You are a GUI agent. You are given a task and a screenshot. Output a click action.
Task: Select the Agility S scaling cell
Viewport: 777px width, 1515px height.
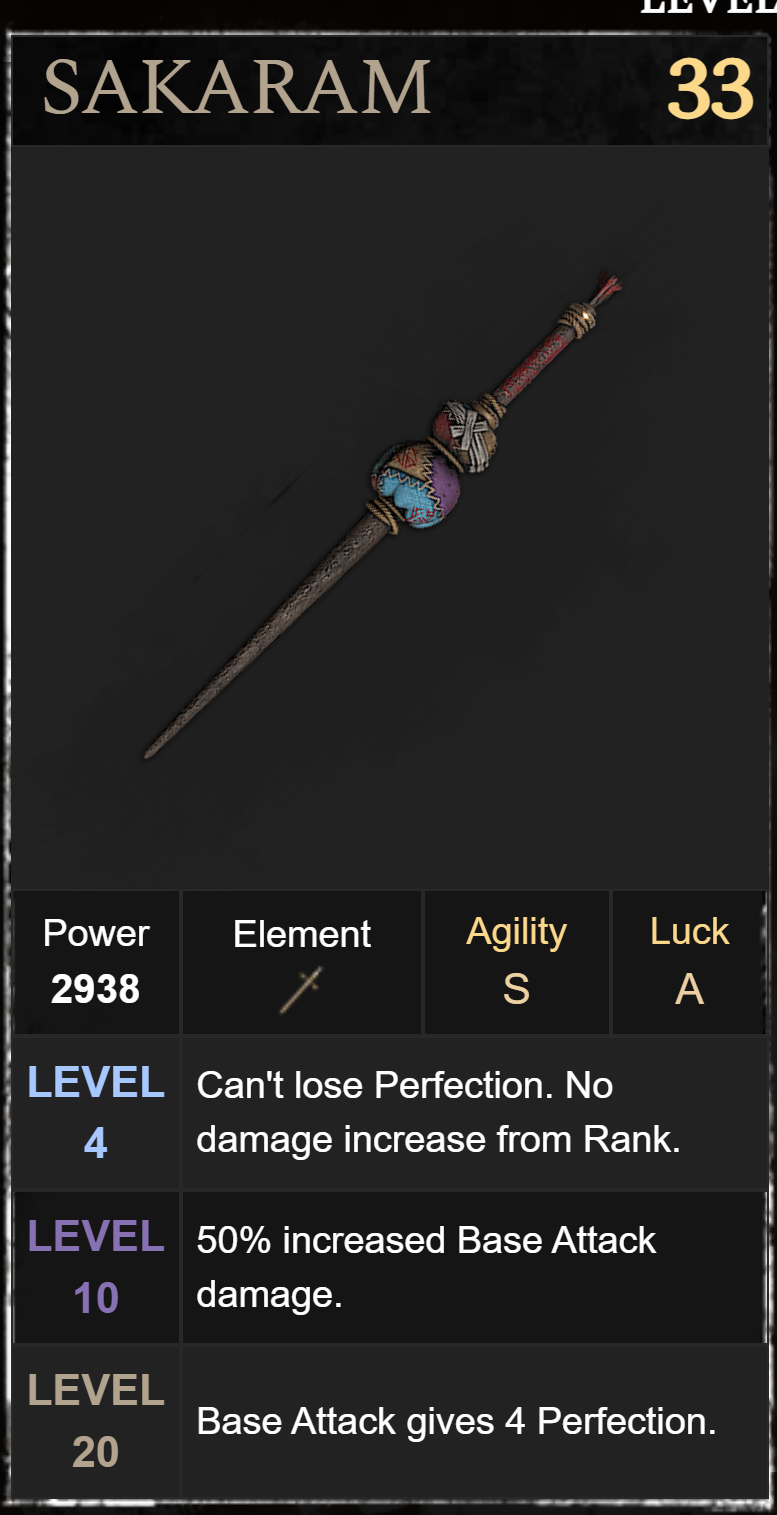[516, 962]
